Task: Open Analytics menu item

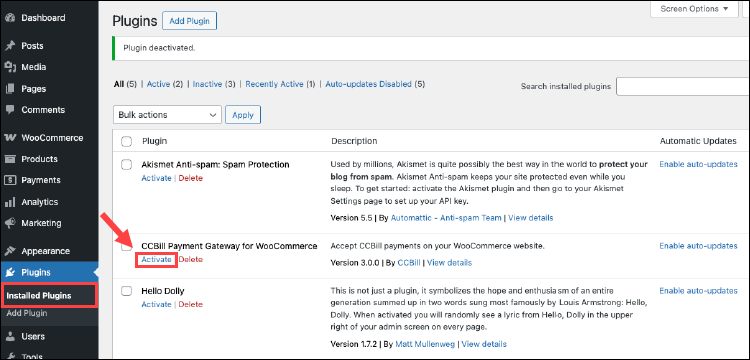Action: point(40,202)
